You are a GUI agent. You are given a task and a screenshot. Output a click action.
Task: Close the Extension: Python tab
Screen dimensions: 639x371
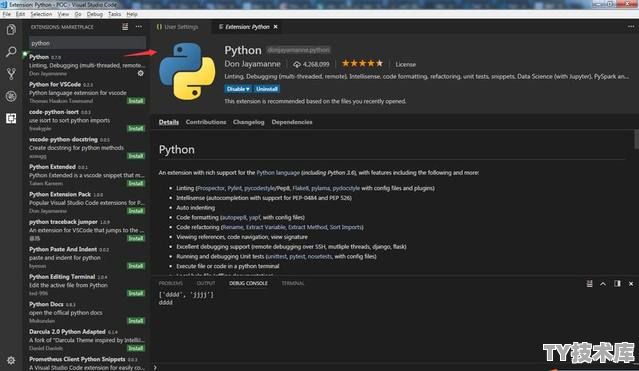coord(275,27)
